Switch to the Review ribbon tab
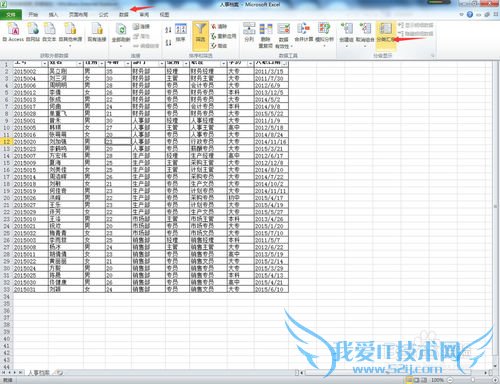This screenshot has width=500, height=384. click(144, 15)
